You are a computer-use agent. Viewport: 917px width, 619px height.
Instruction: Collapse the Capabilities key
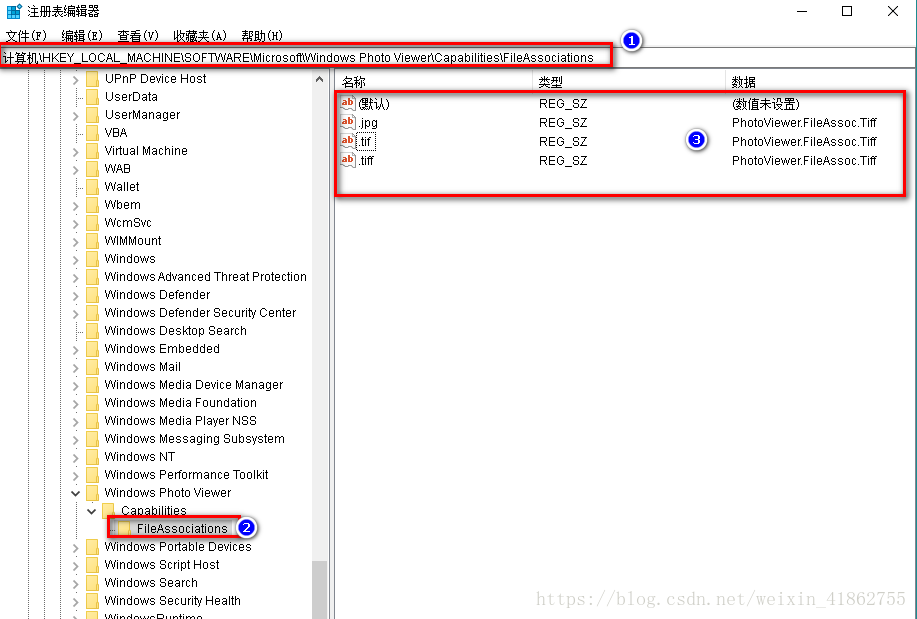pyautogui.click(x=91, y=511)
